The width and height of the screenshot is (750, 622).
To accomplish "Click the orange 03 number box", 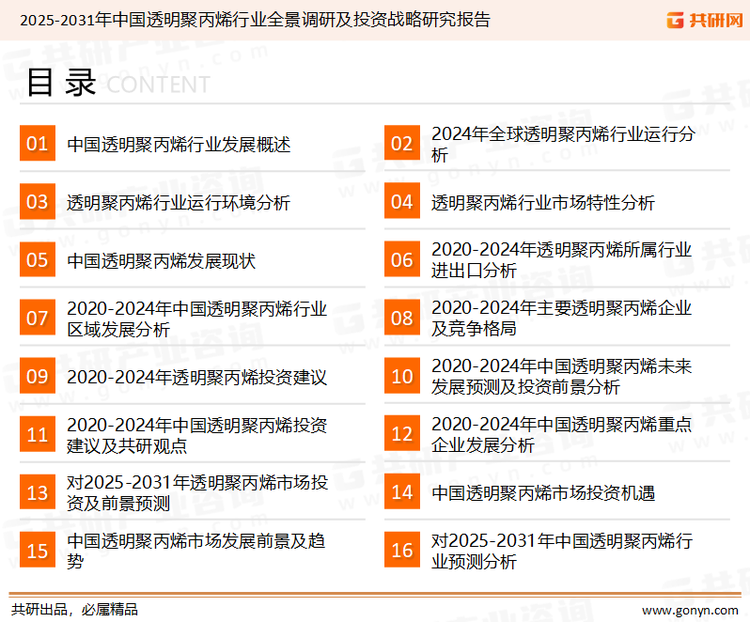I will tap(37, 201).
